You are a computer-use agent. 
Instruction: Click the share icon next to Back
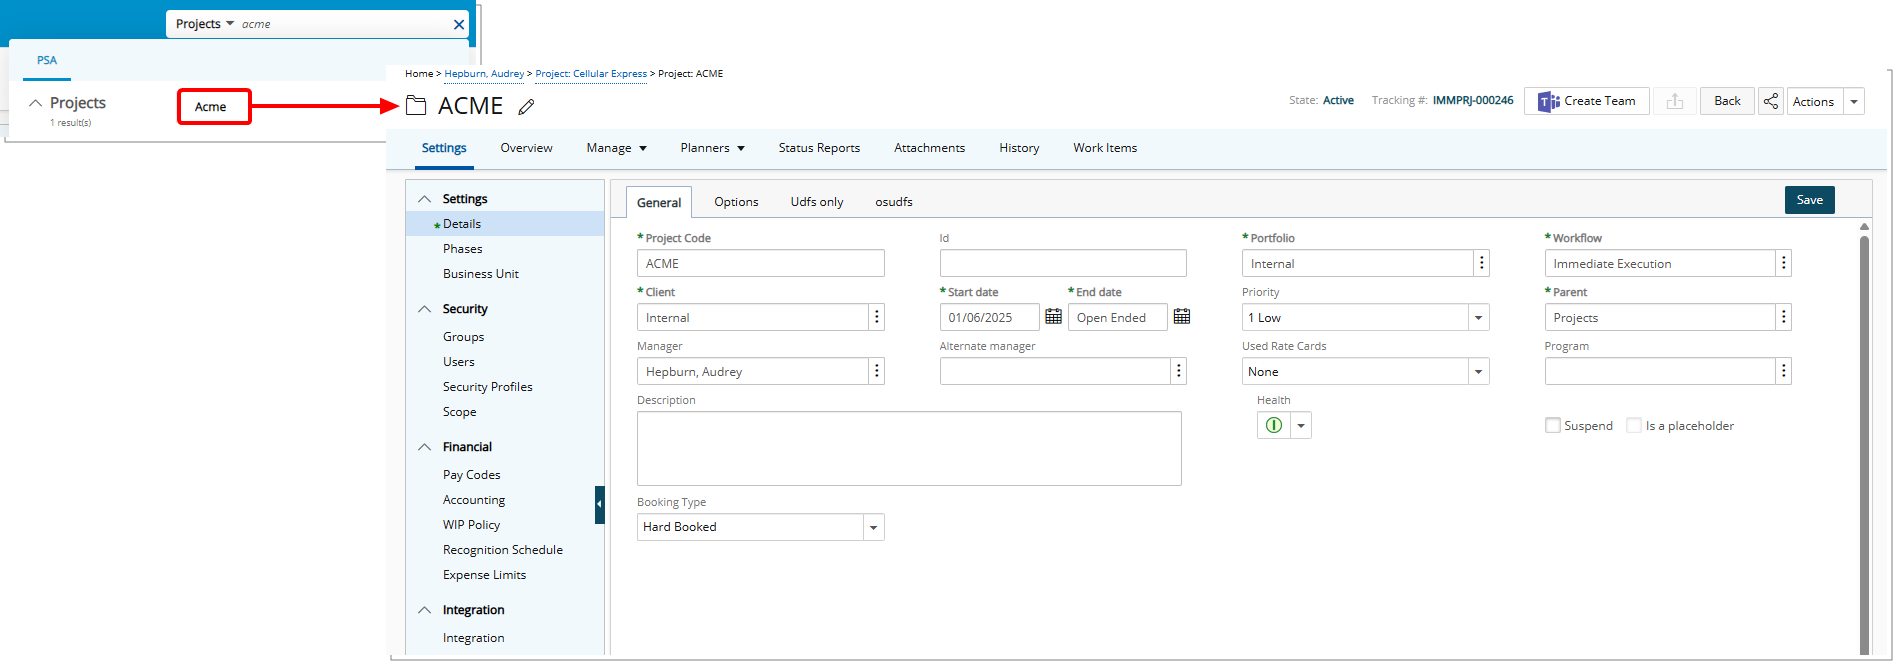pyautogui.click(x=1770, y=101)
